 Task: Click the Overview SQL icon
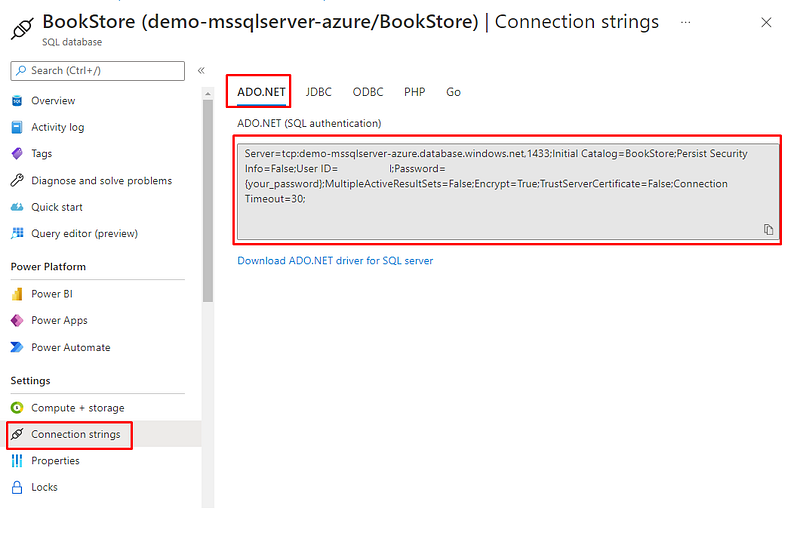pos(17,100)
